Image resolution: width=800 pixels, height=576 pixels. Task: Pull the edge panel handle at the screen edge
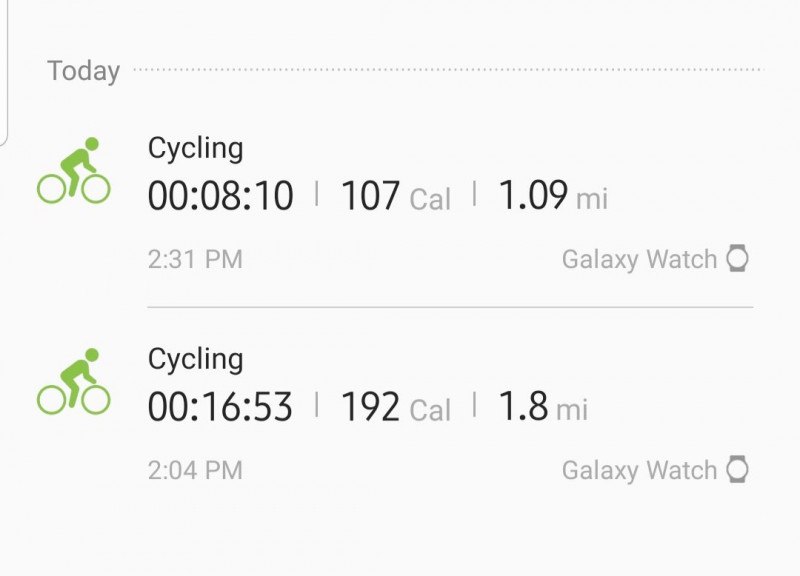[4, 70]
